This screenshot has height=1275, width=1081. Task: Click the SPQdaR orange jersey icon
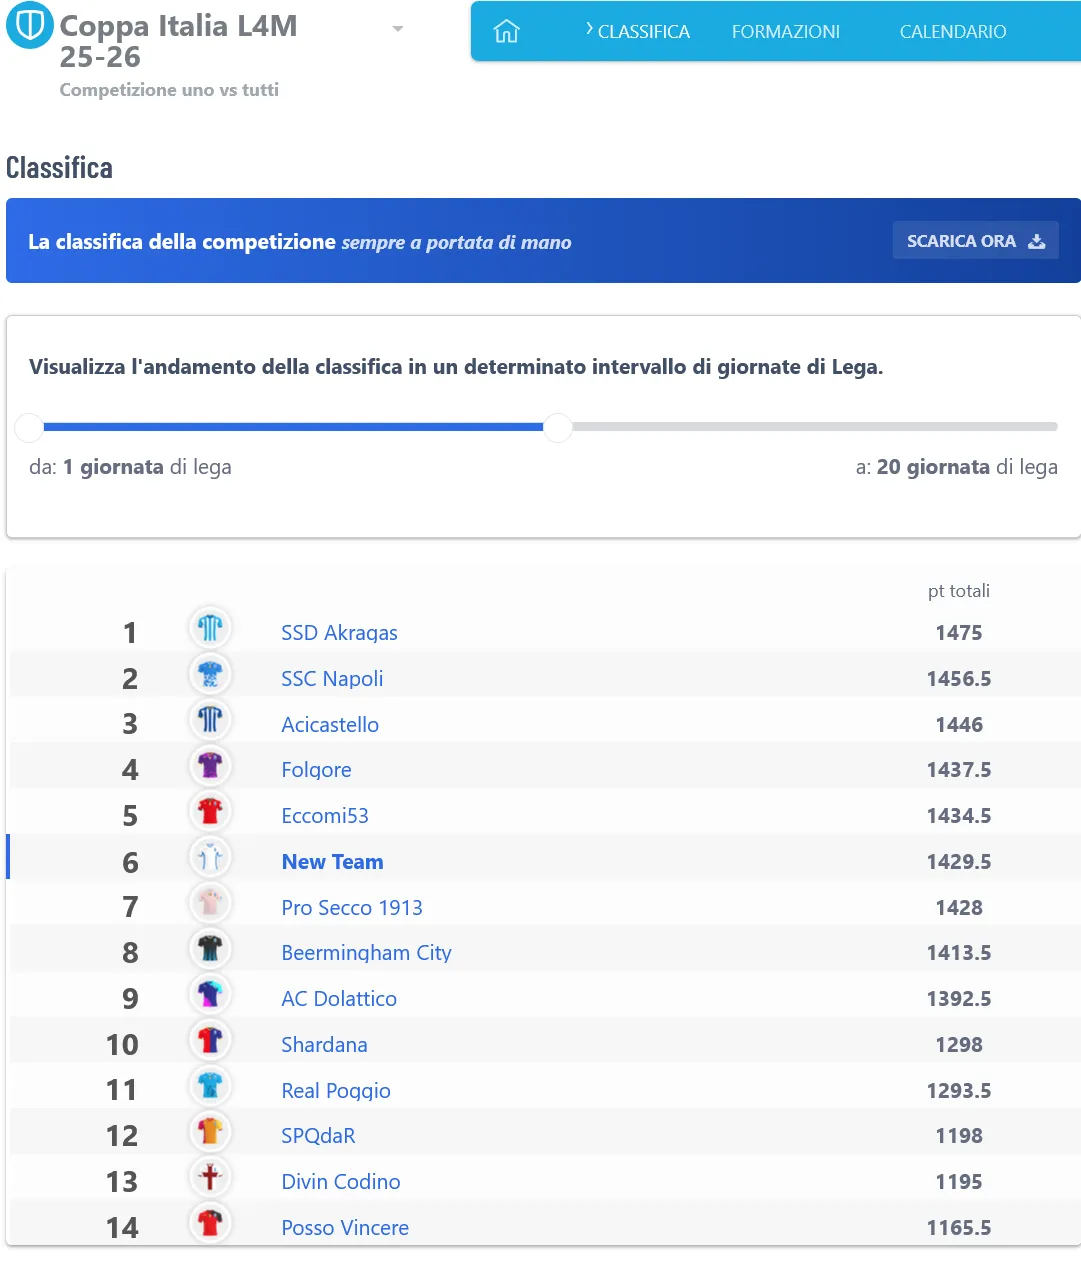210,1132
